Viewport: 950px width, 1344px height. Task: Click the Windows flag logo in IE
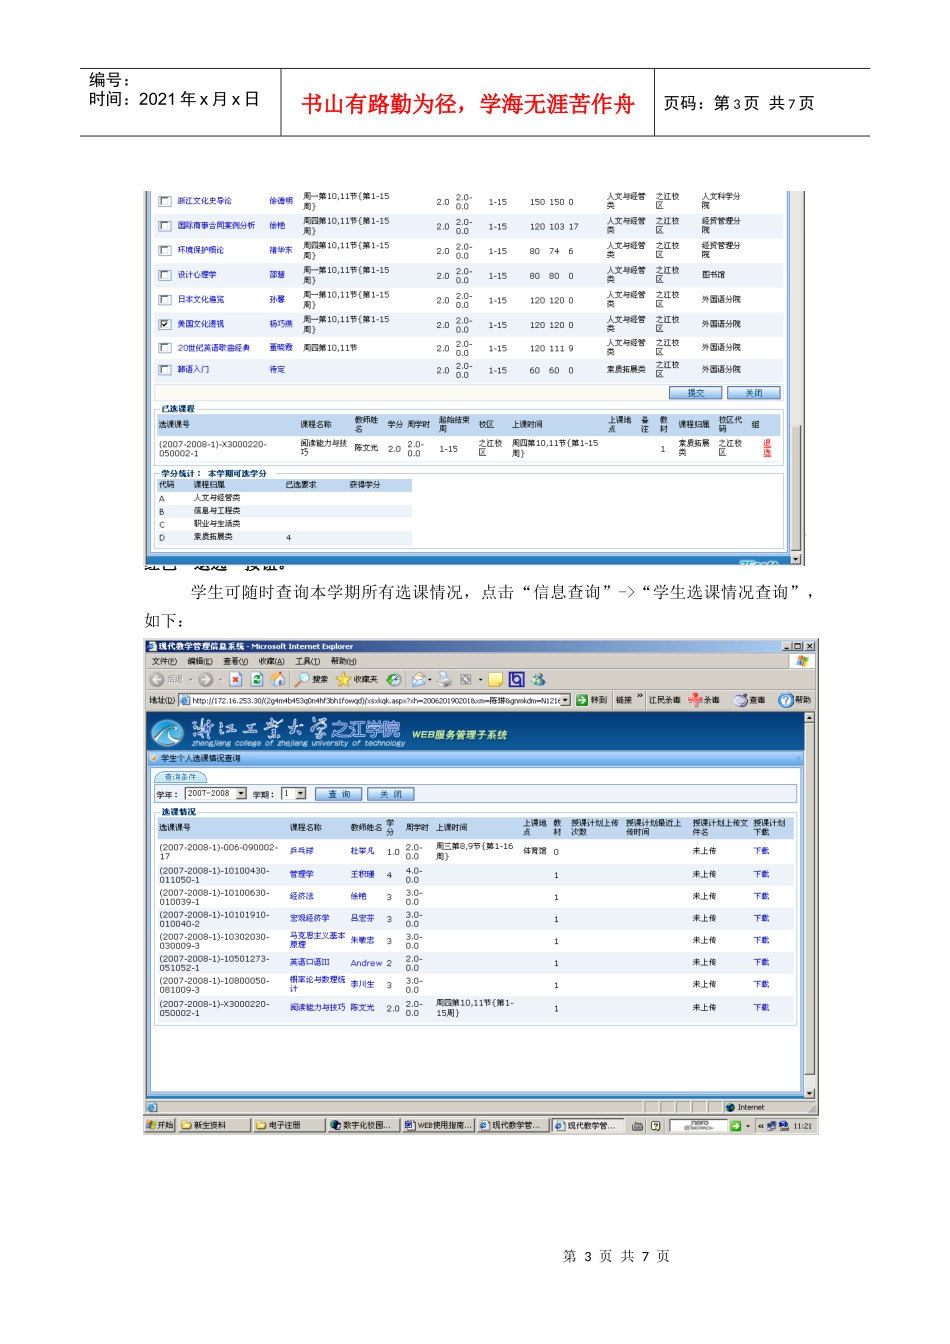click(802, 661)
